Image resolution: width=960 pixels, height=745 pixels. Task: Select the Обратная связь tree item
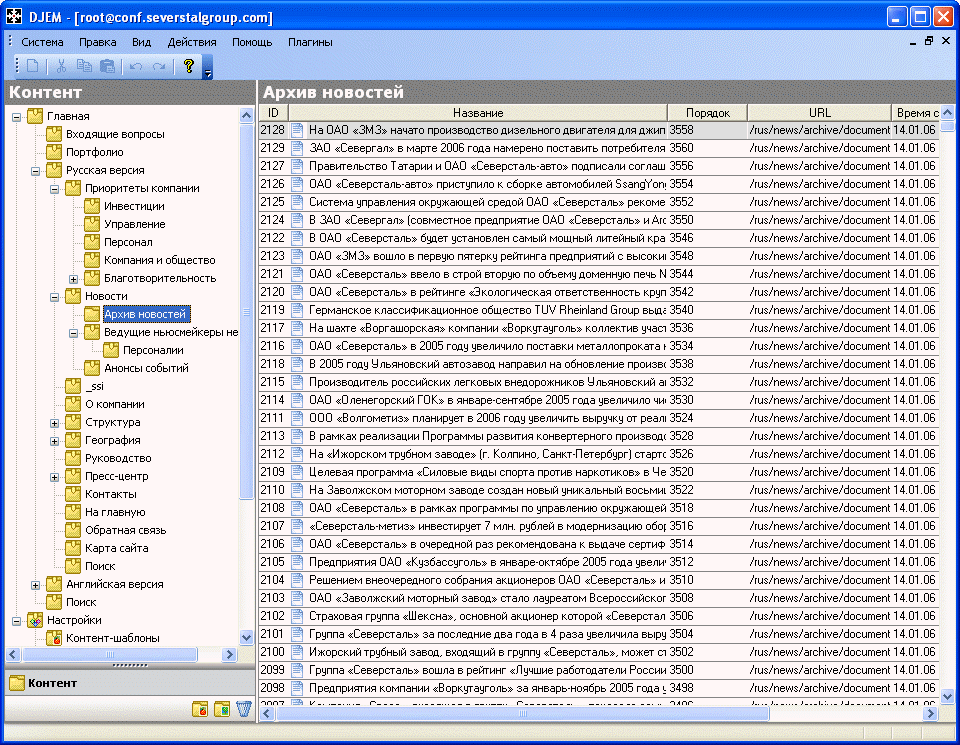tap(126, 530)
